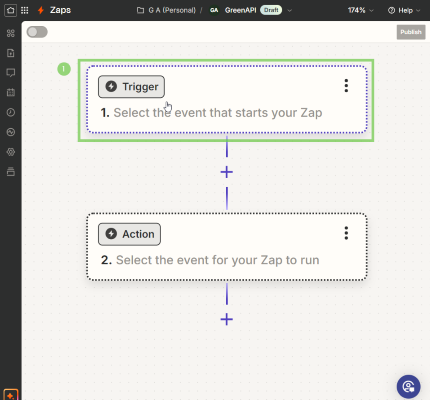
Task: Open the clock history icon in sidebar
Action: (x=11, y=112)
